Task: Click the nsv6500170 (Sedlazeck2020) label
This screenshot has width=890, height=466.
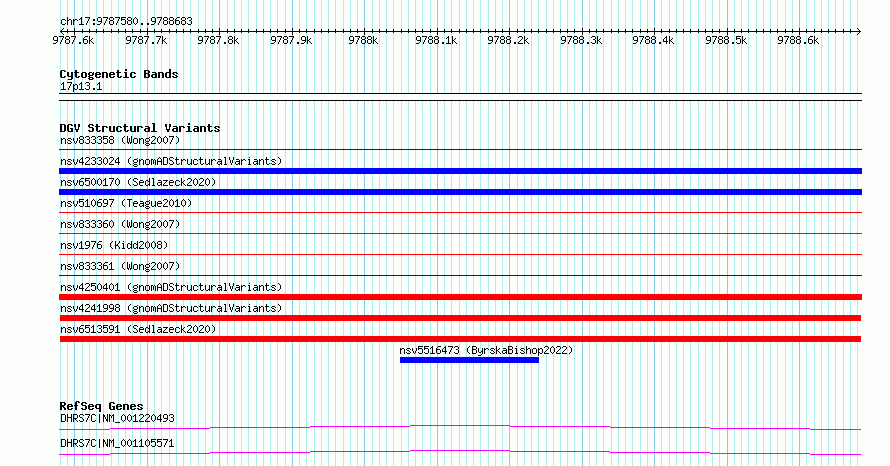Action: [138, 182]
